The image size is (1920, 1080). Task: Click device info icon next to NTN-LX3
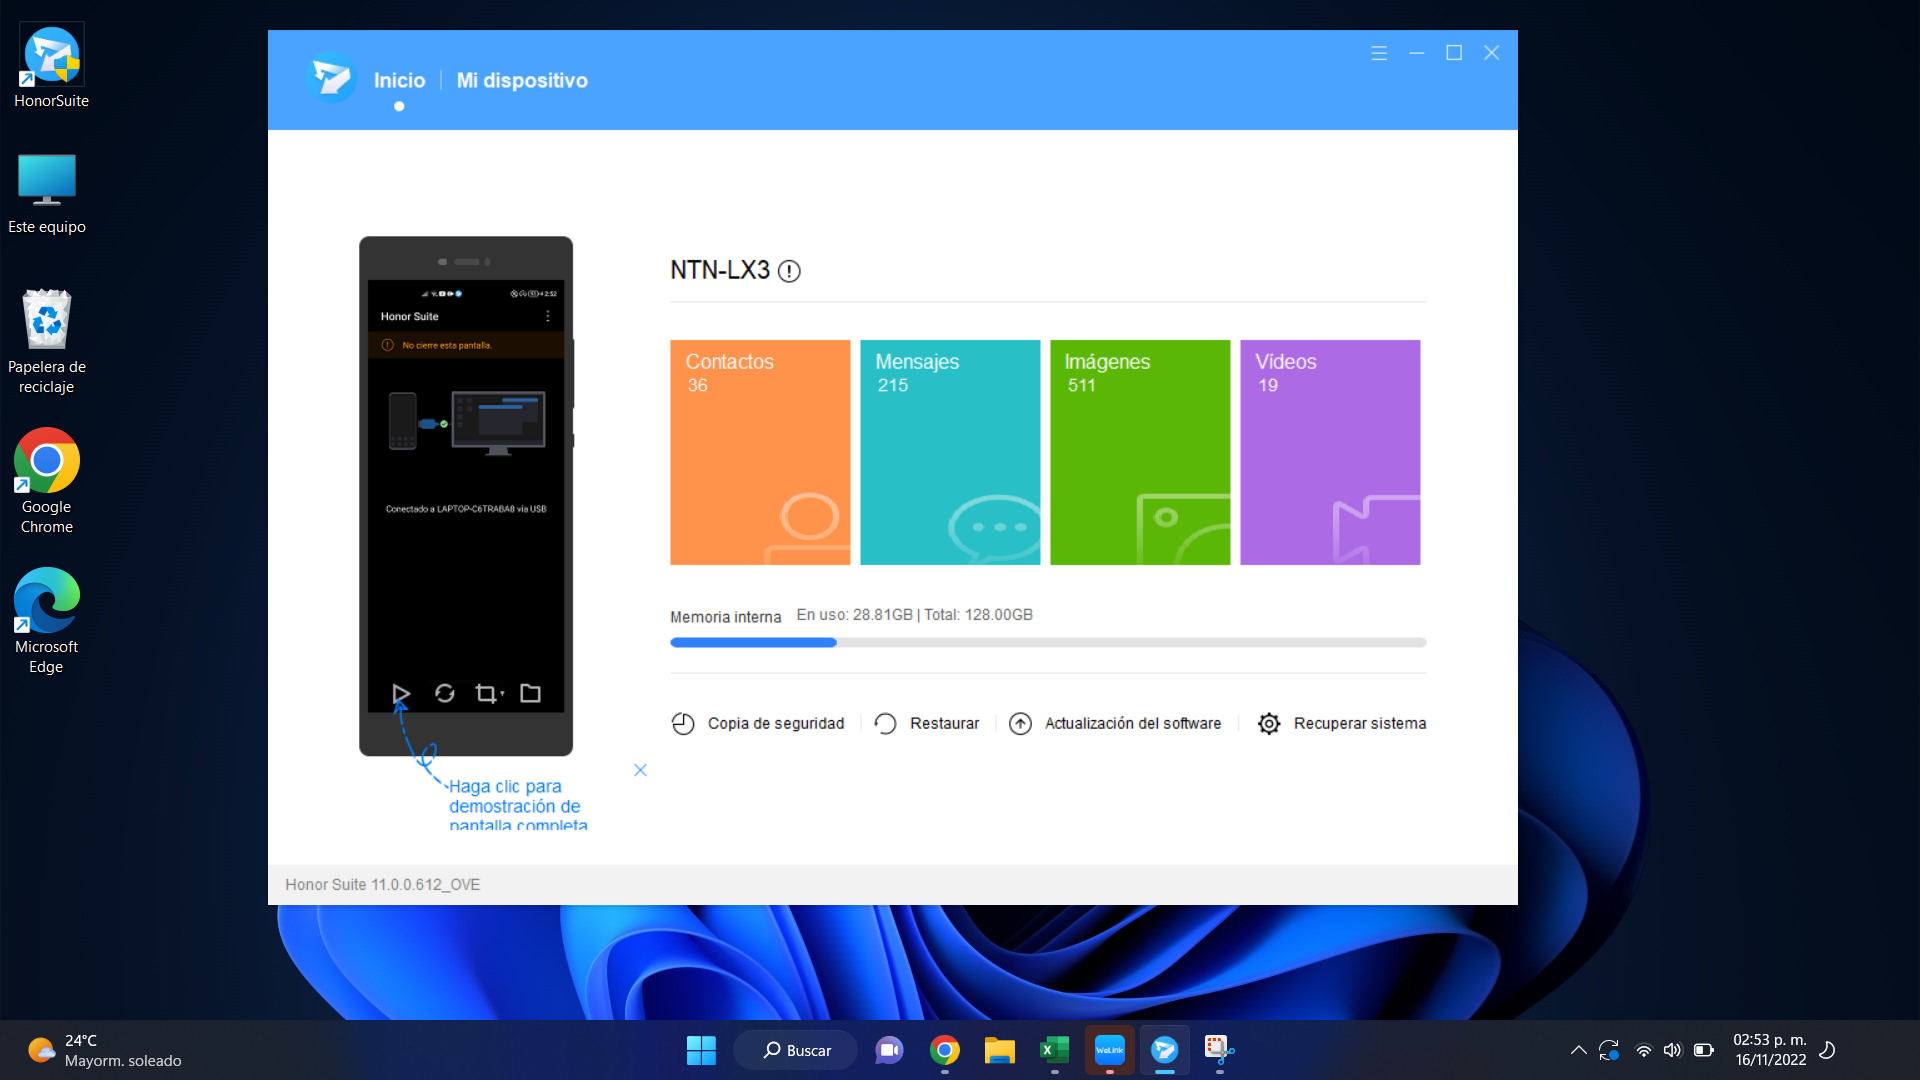(789, 271)
